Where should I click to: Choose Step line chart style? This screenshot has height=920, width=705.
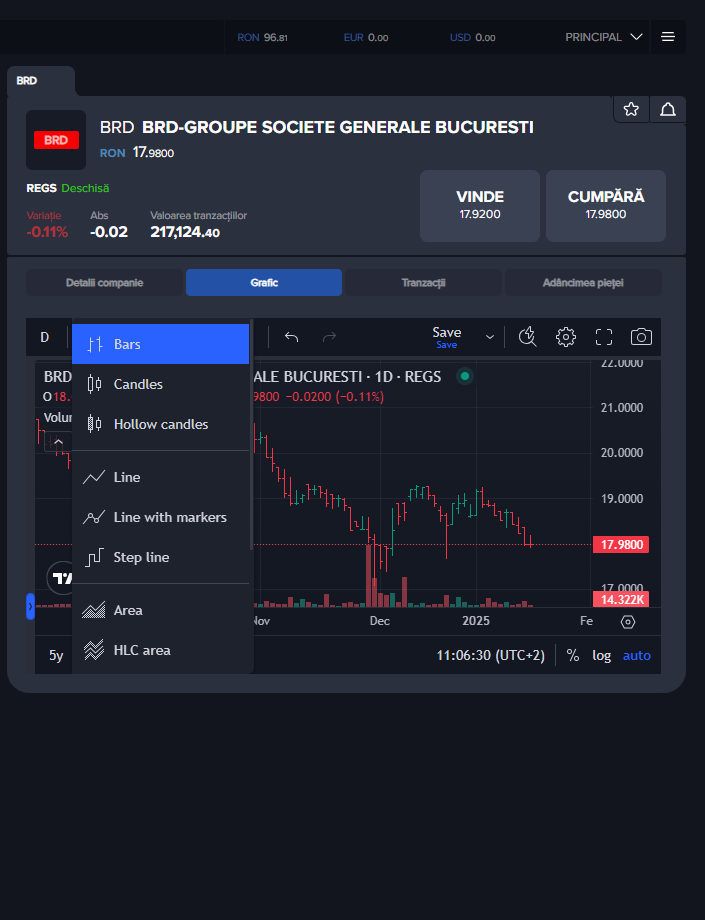pos(161,557)
